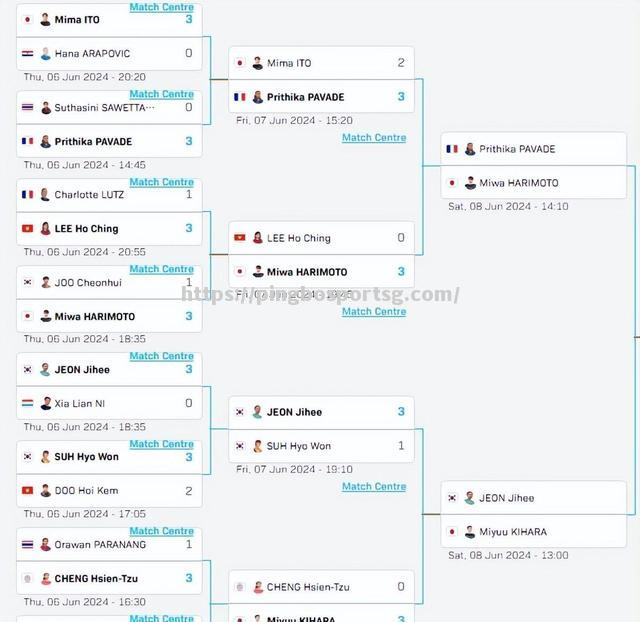Open Match Centre for LEE Ho Ching vs HARIMOTO
The width and height of the screenshot is (640, 622).
coord(374,311)
